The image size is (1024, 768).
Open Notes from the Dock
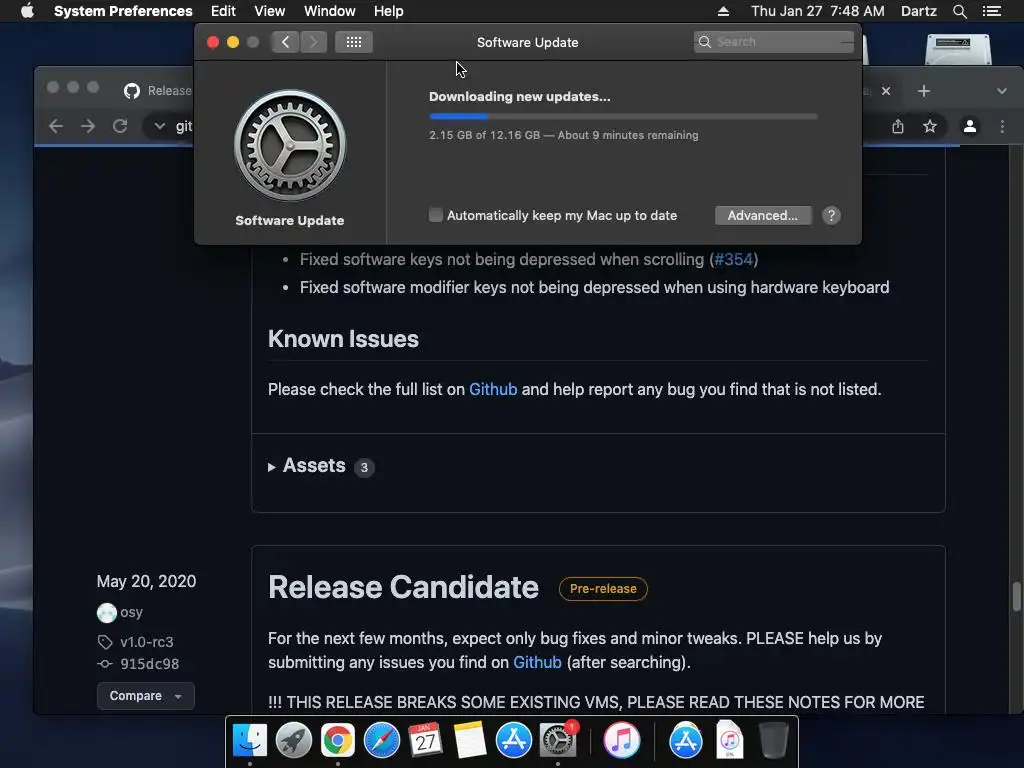(470, 741)
